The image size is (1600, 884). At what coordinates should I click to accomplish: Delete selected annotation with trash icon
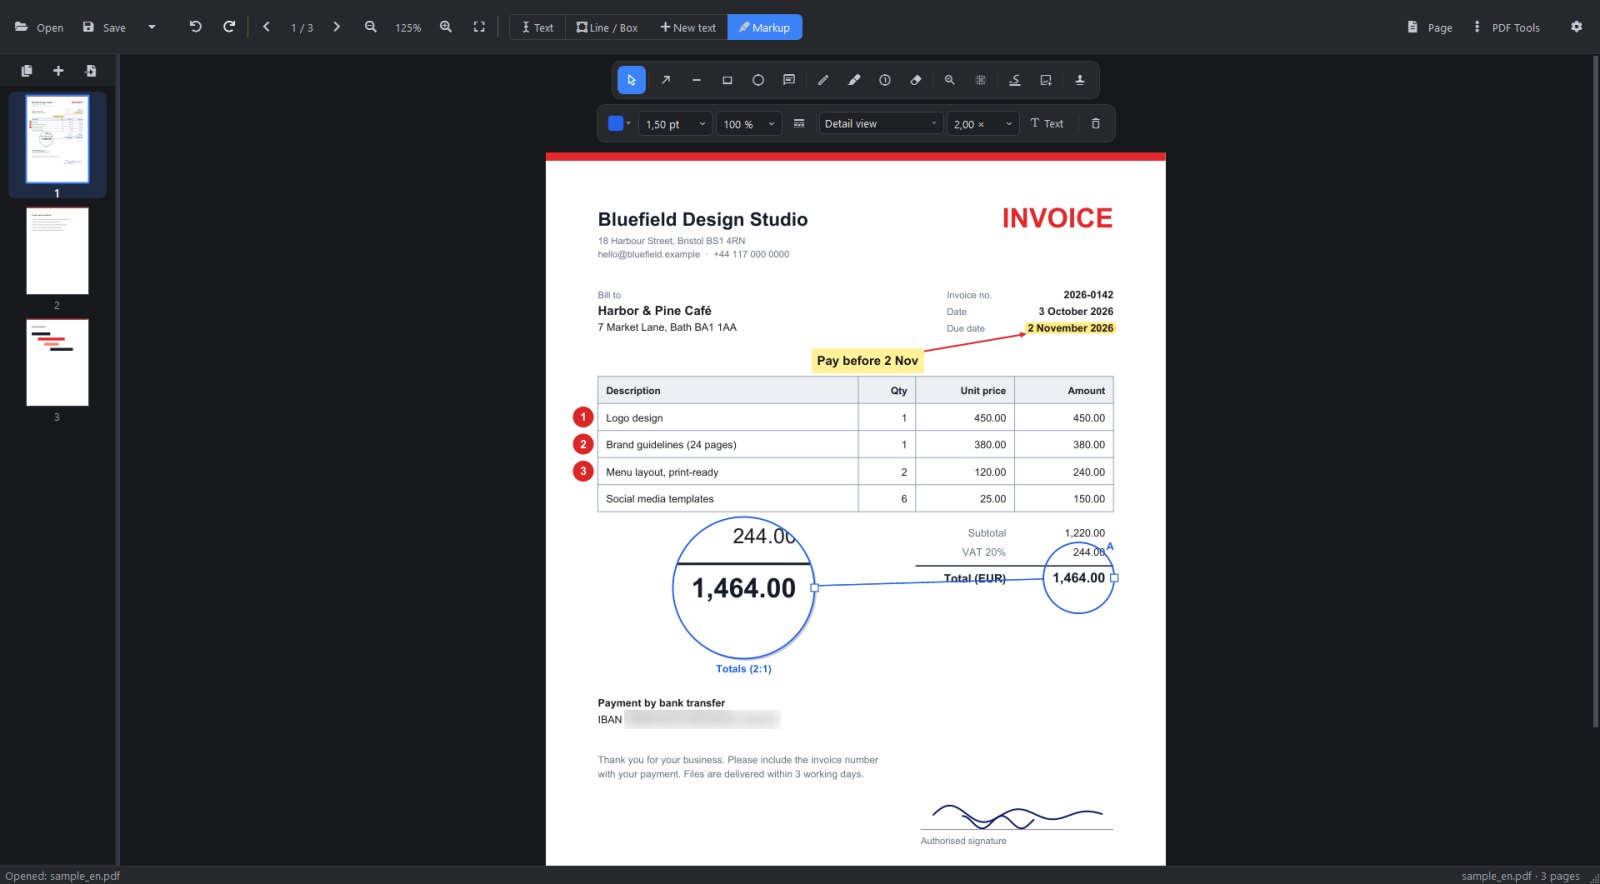[1096, 124]
